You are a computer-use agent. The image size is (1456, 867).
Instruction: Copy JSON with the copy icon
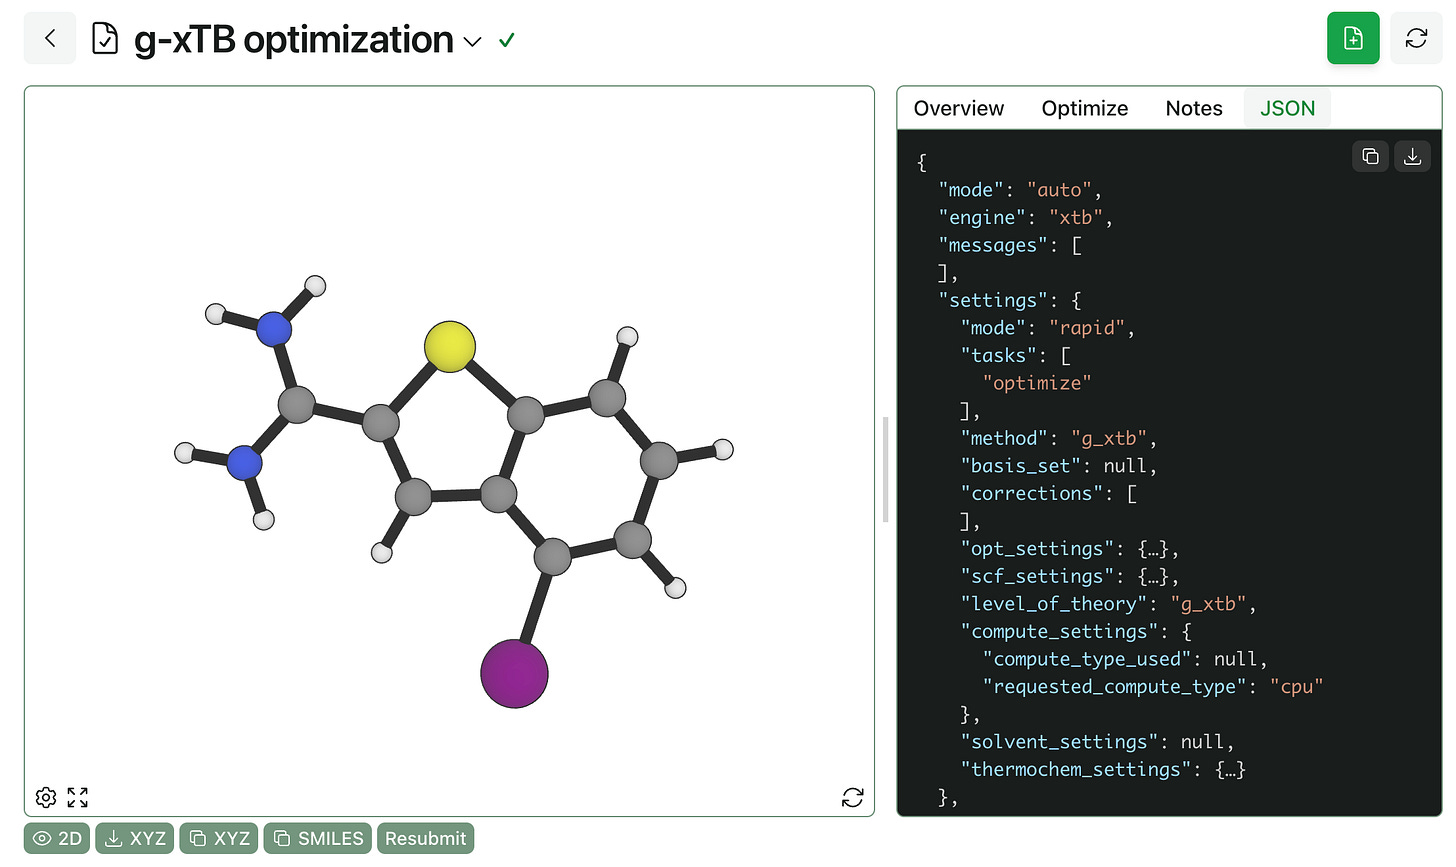click(x=1370, y=156)
